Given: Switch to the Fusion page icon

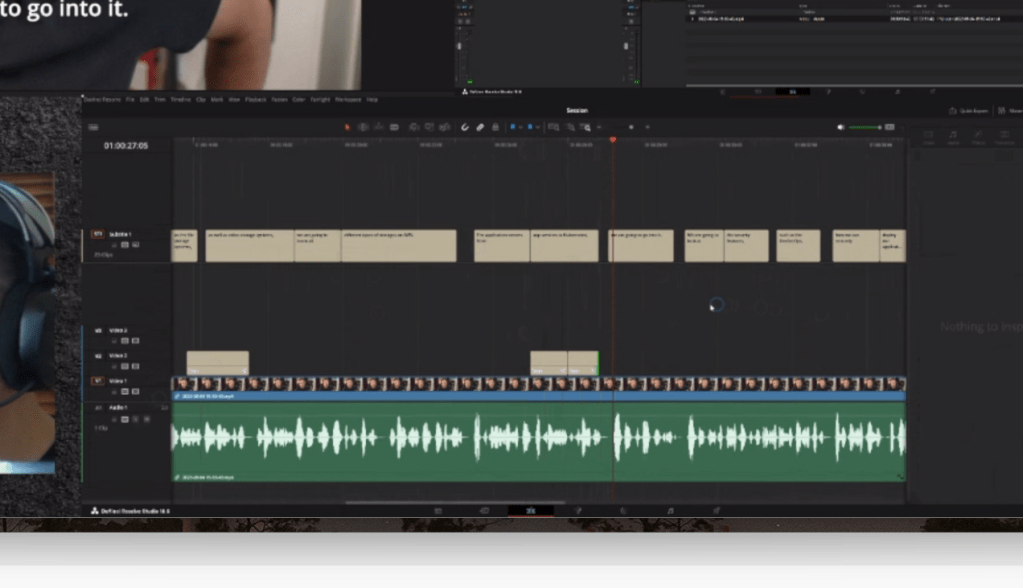Looking at the screenshot, I should [577, 511].
